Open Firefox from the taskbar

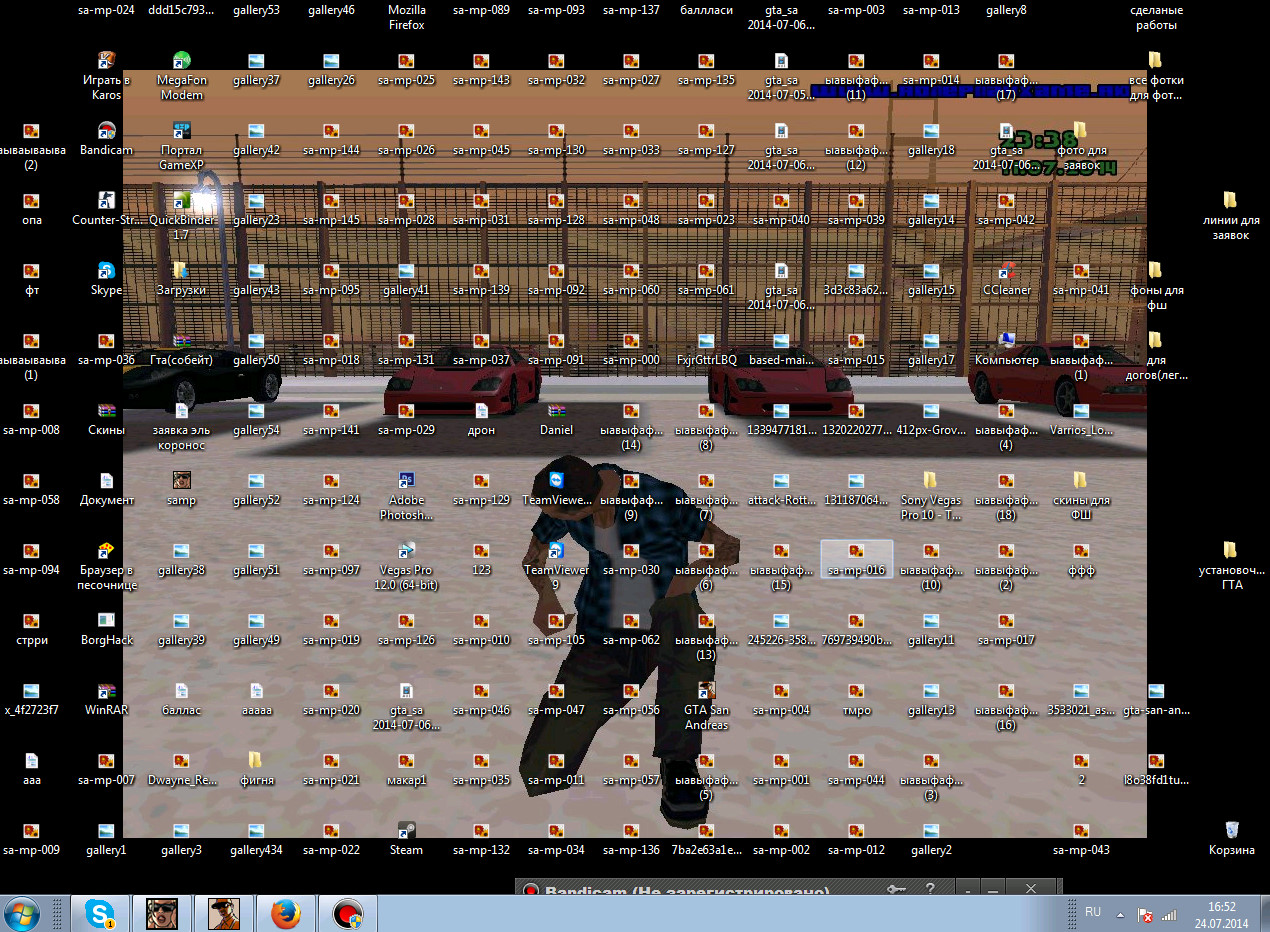tap(285, 913)
